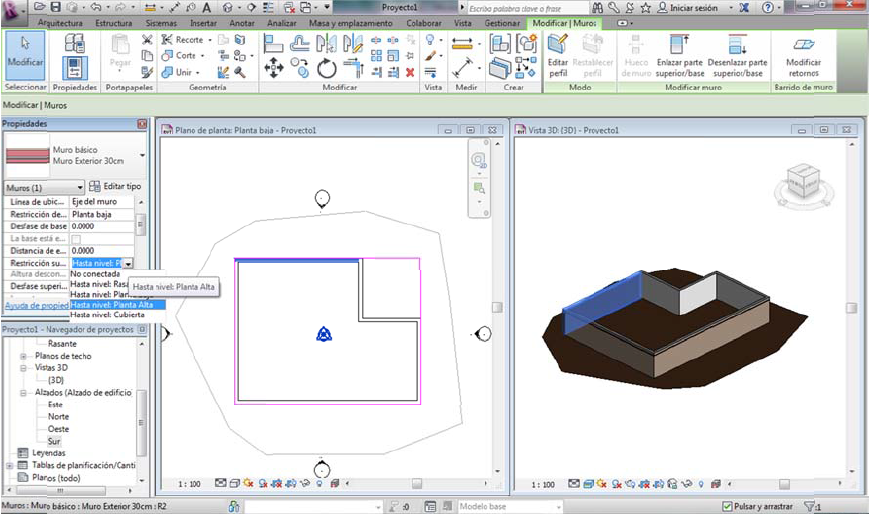Open the Unir dropdown arrow

coord(197,73)
